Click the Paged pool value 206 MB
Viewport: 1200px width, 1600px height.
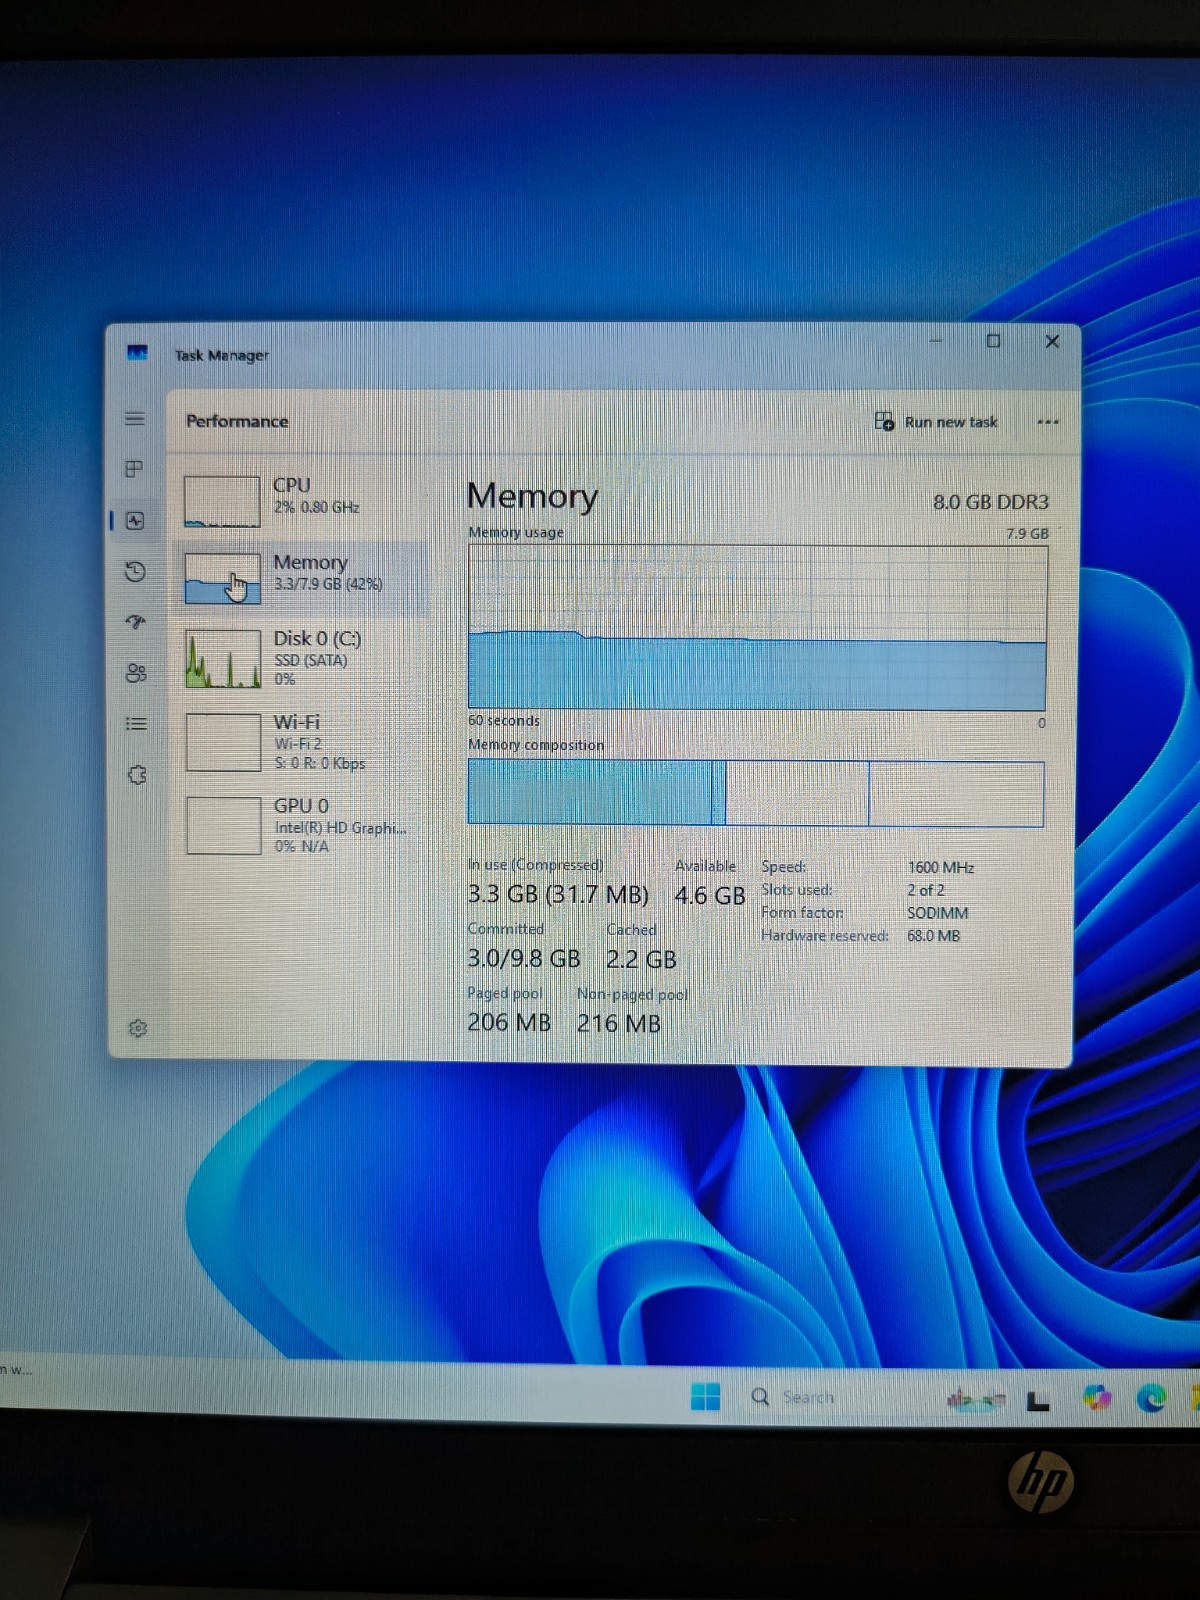pos(509,1022)
